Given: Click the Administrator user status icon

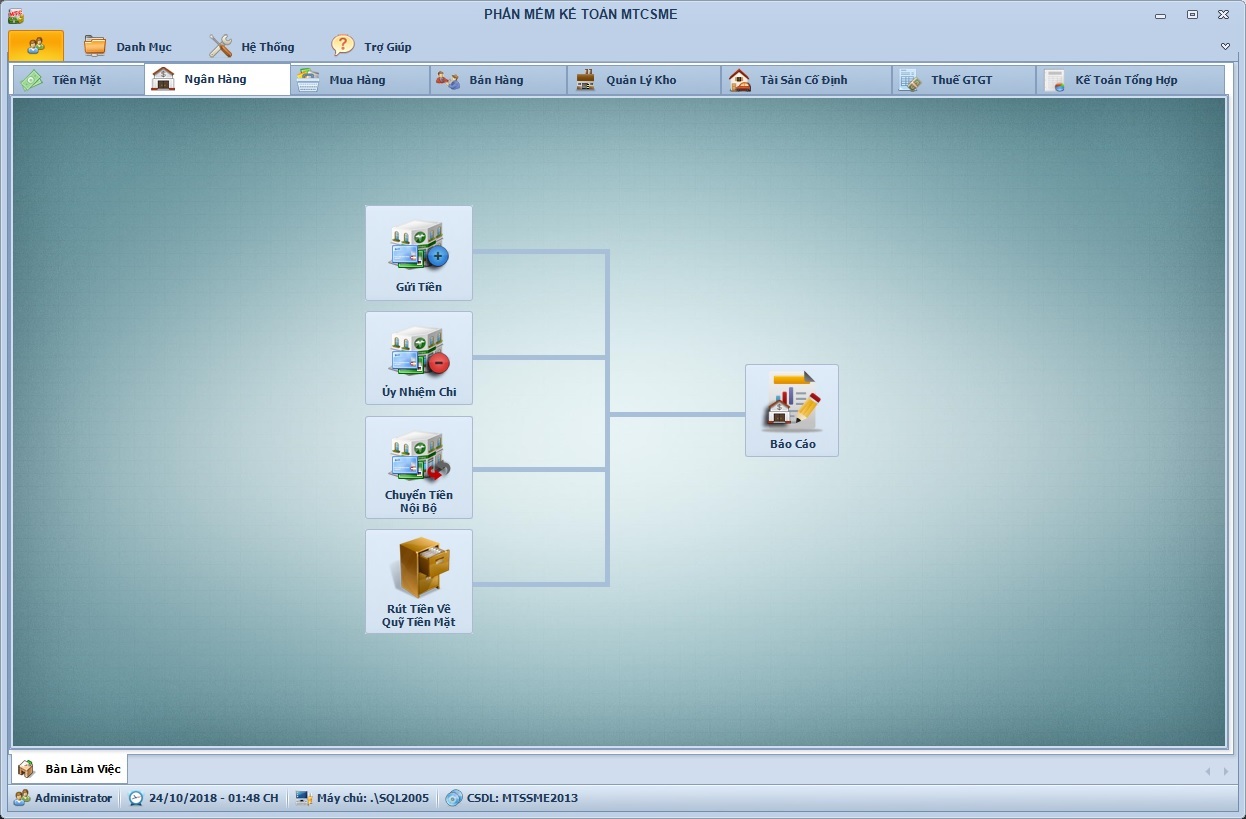Looking at the screenshot, I should [x=21, y=798].
